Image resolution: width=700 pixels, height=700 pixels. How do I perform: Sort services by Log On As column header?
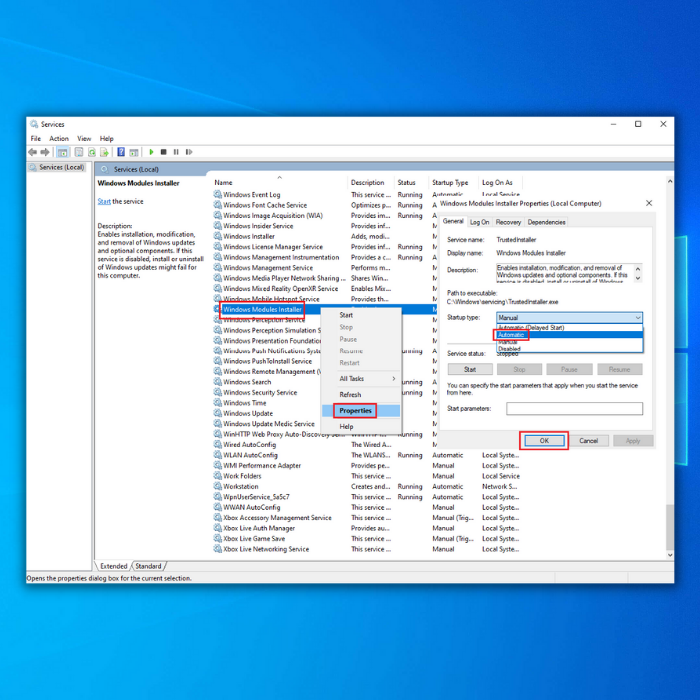click(500, 183)
